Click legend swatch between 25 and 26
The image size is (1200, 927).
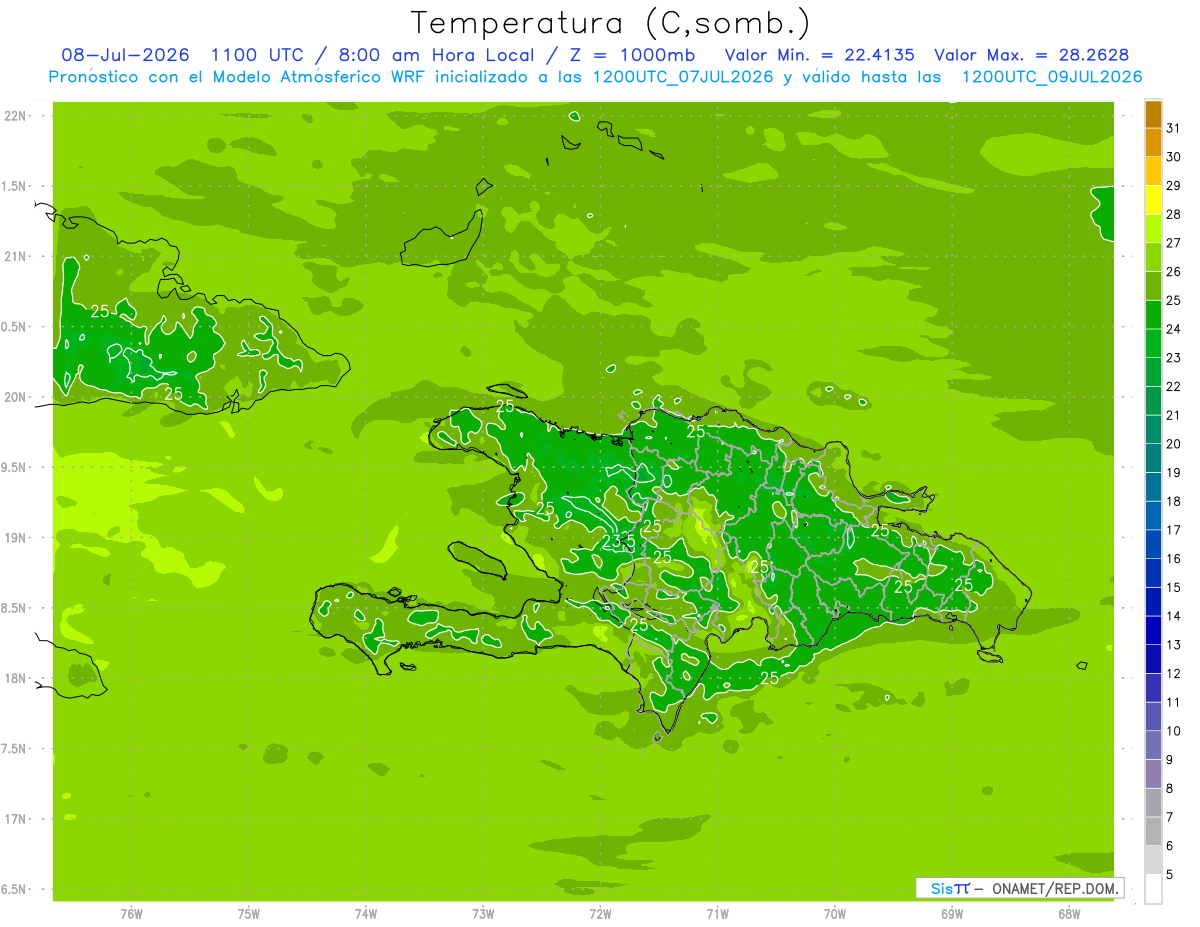(x=1153, y=286)
